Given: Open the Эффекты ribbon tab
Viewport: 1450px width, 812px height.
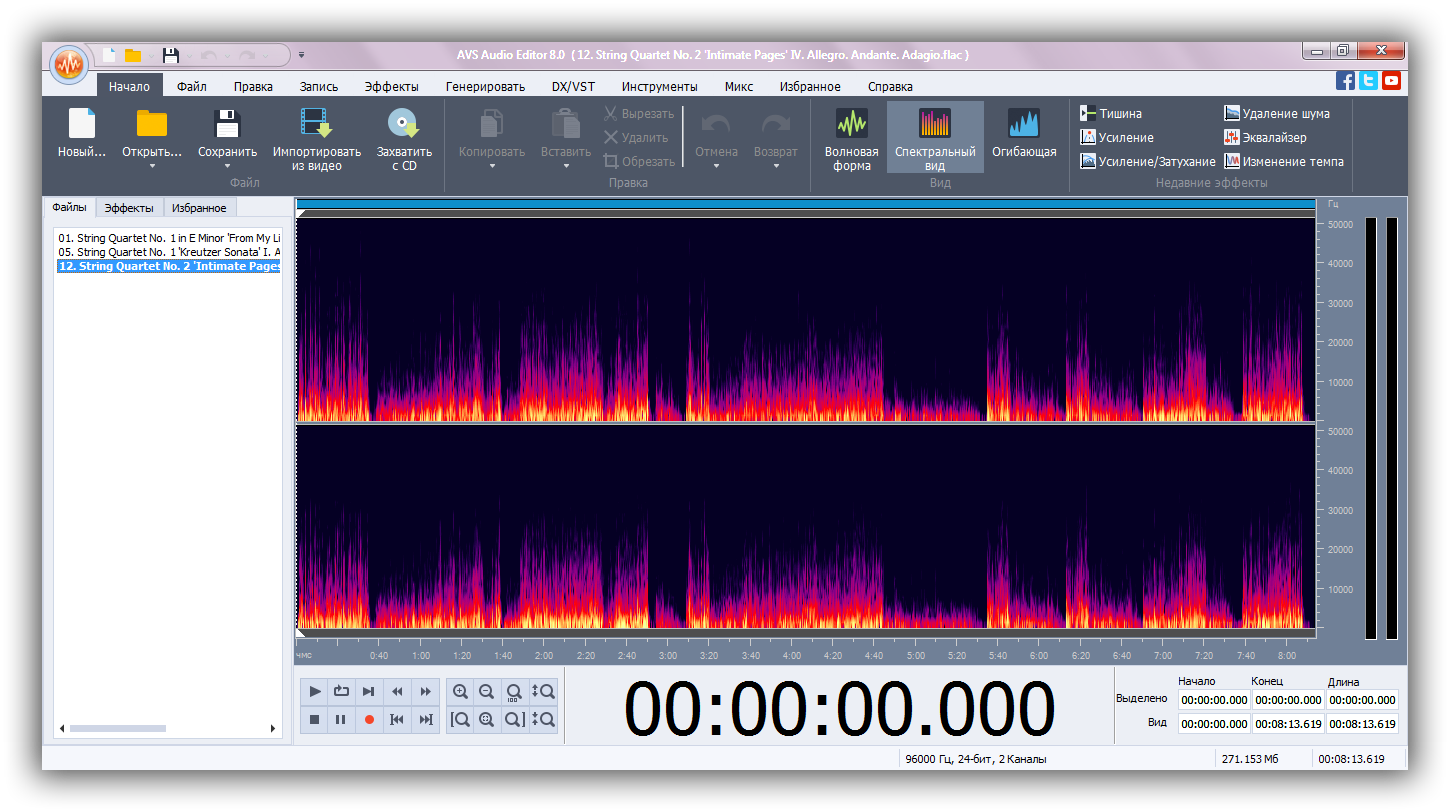Looking at the screenshot, I should click(x=392, y=87).
